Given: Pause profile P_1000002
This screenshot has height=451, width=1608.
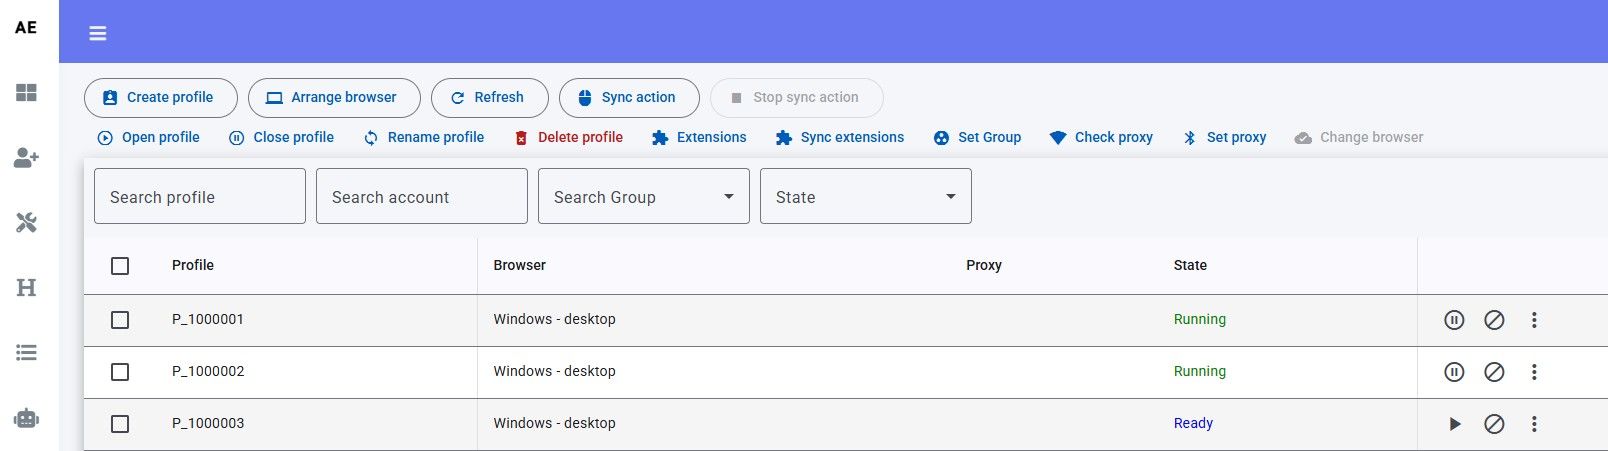Looking at the screenshot, I should [x=1454, y=372].
